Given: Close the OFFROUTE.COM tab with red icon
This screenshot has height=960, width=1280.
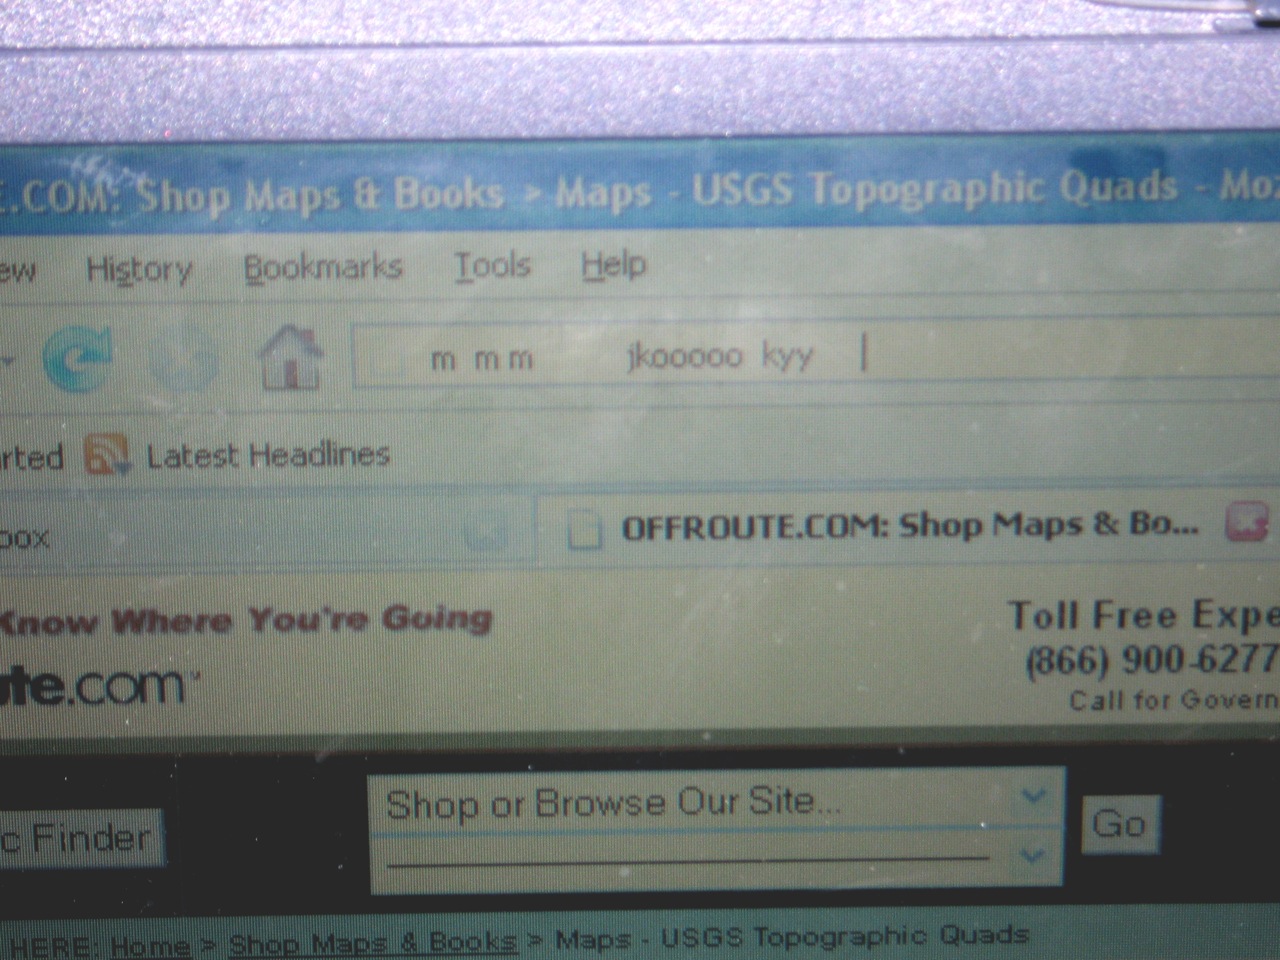Looking at the screenshot, I should click(x=1248, y=524).
